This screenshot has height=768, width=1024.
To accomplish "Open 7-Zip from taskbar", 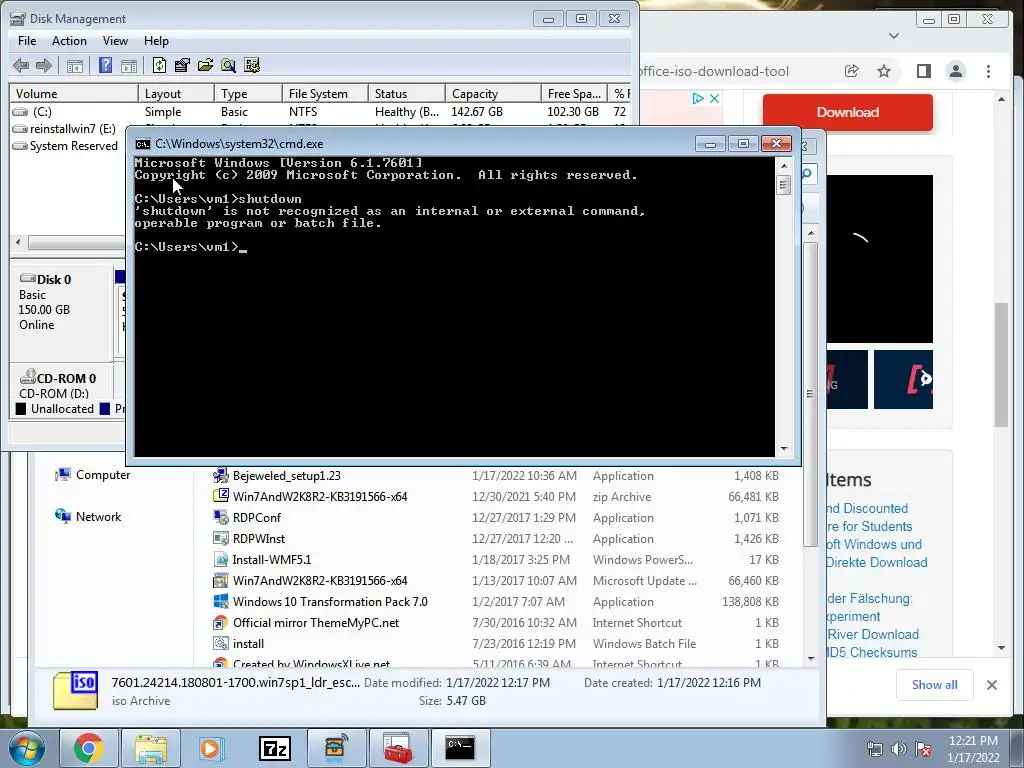I will pyautogui.click(x=274, y=748).
